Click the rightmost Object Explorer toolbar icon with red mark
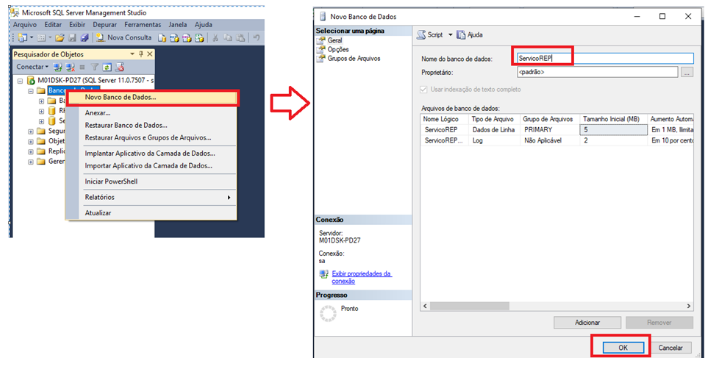The width and height of the screenshot is (712, 370). [x=120, y=67]
